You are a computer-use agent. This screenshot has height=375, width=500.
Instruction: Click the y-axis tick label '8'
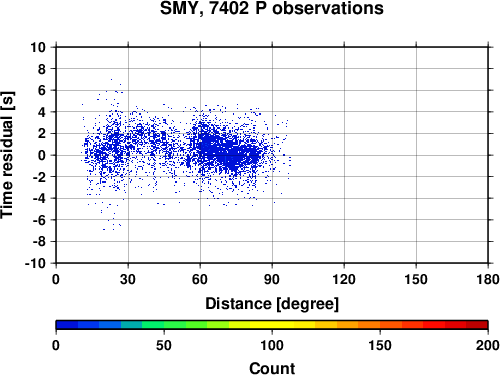pos(42,69)
